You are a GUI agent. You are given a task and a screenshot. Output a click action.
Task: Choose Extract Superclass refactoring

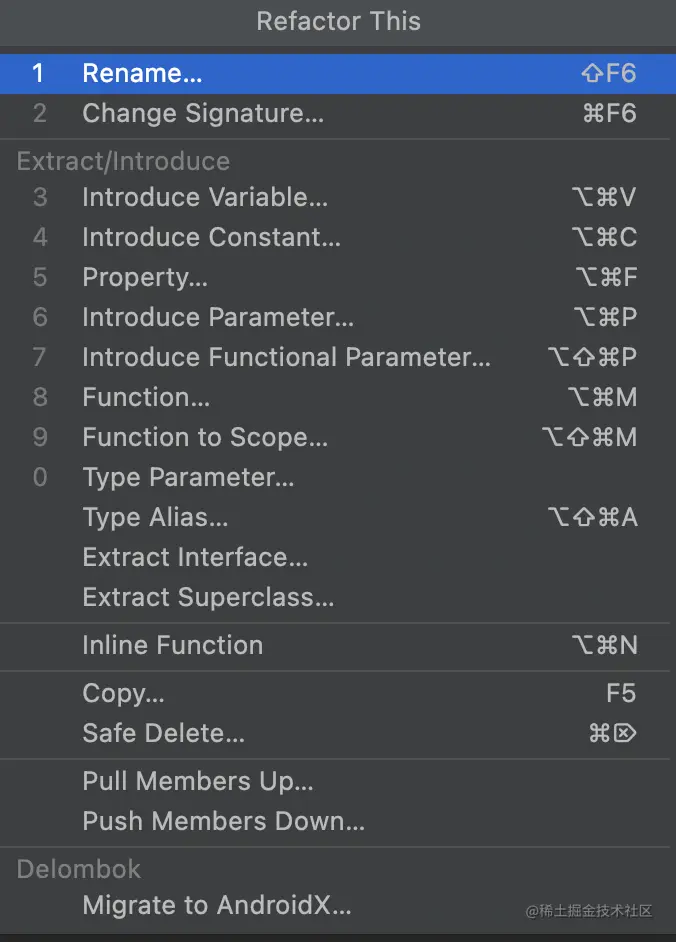click(208, 597)
